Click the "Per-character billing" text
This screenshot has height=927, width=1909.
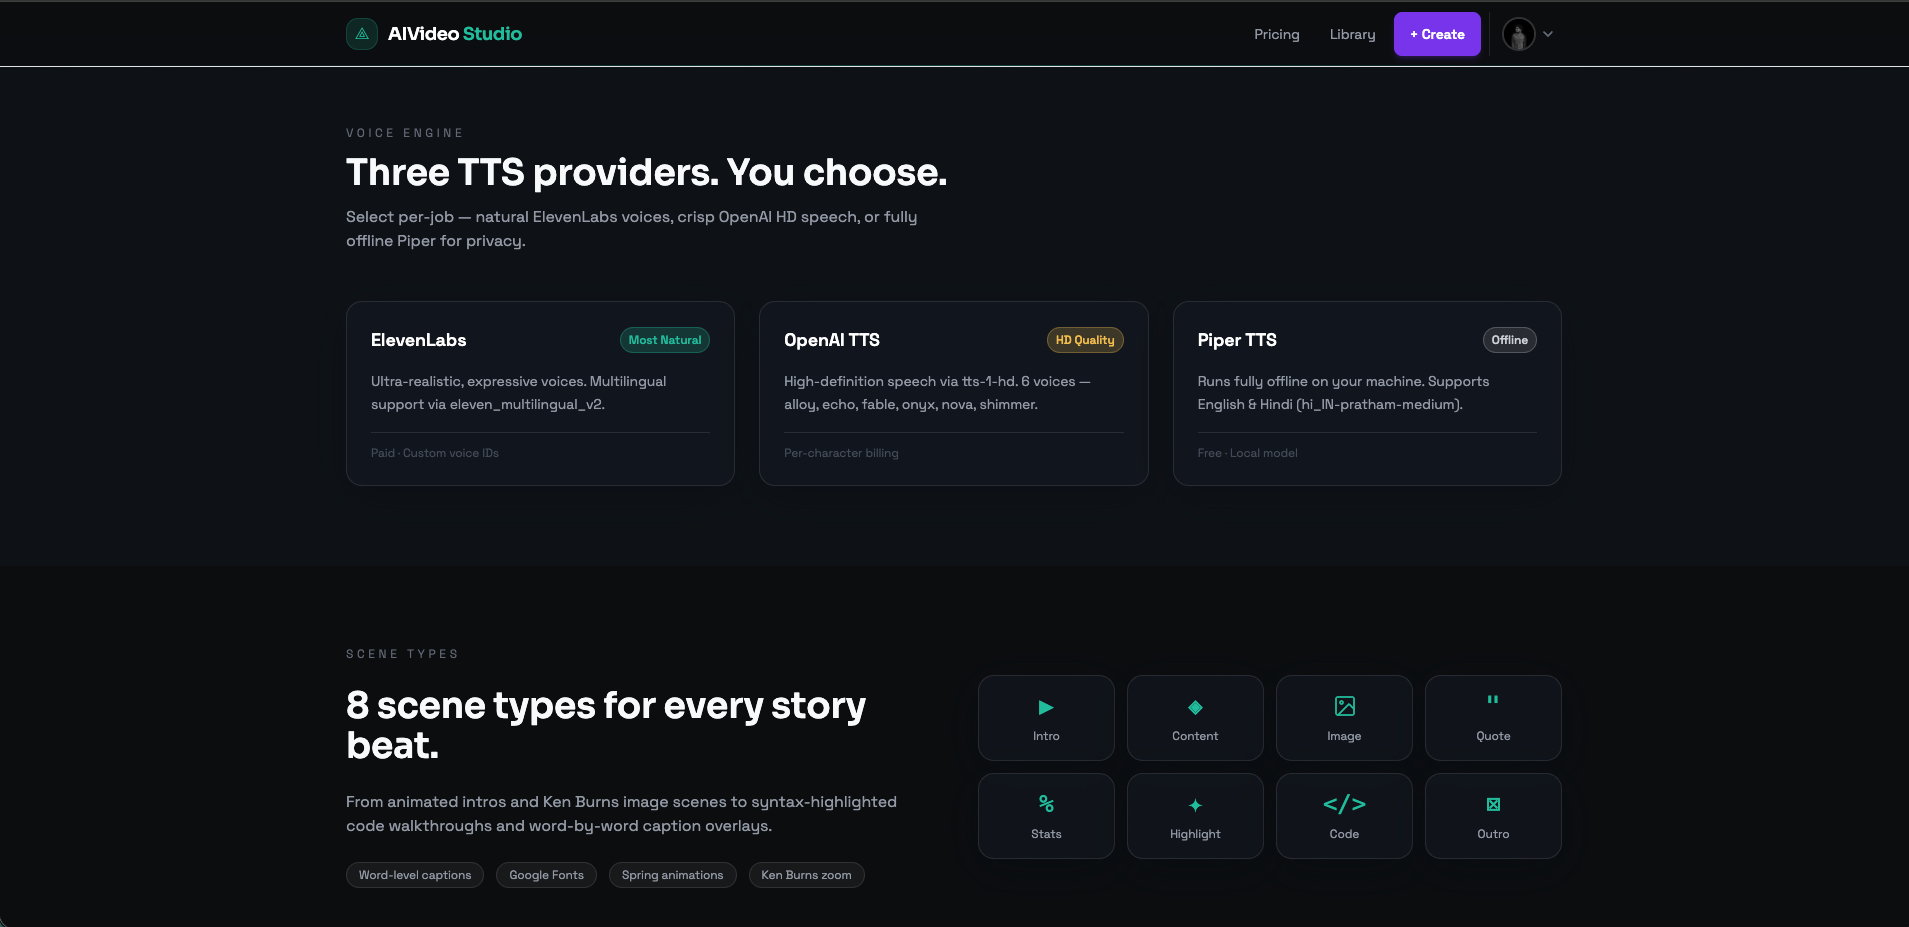841,453
